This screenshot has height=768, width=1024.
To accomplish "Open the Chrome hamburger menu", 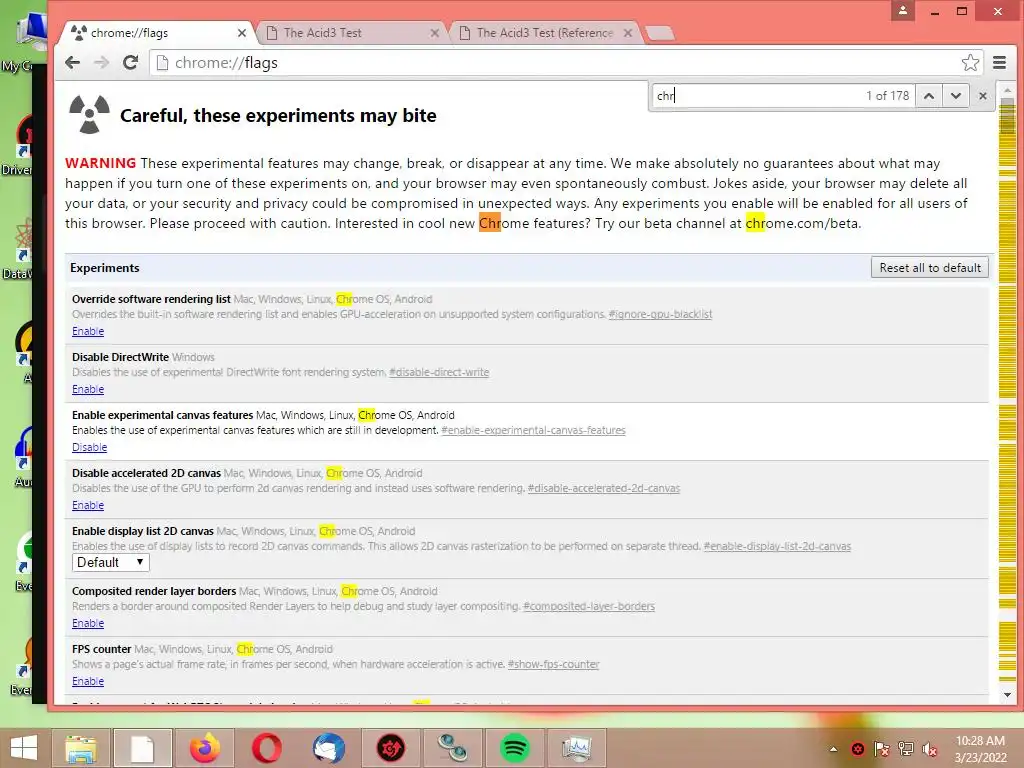I will tap(999, 63).
